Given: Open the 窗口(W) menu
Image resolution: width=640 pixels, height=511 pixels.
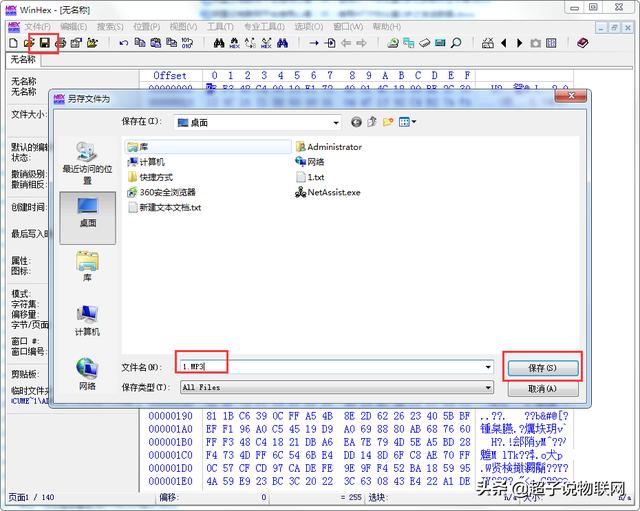Looking at the screenshot, I should tap(348, 27).
